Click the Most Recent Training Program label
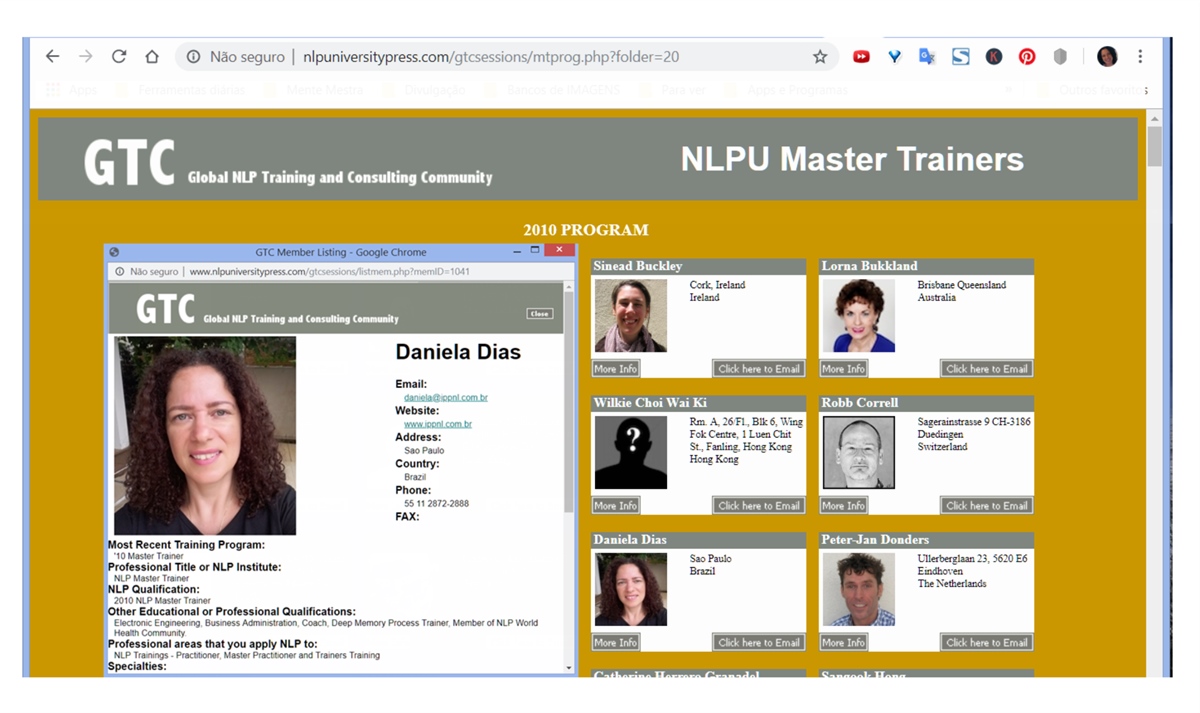This screenshot has height=713, width=1200. [187, 545]
